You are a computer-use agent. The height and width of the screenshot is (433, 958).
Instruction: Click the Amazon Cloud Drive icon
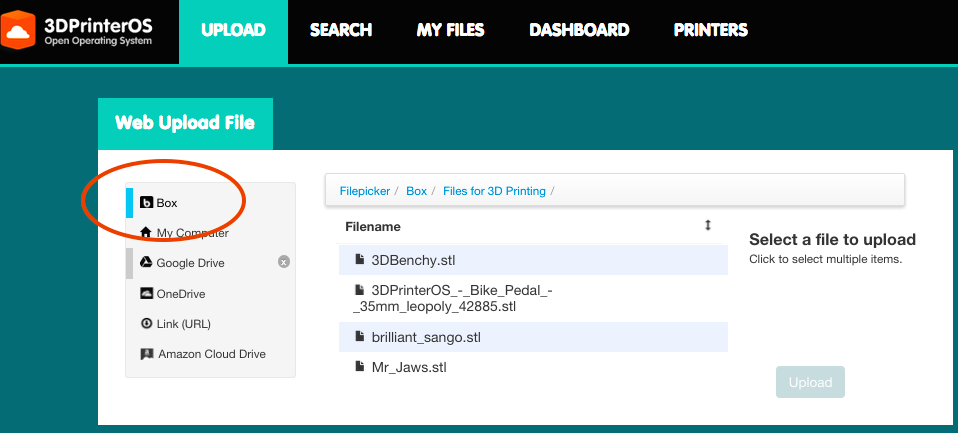147,354
